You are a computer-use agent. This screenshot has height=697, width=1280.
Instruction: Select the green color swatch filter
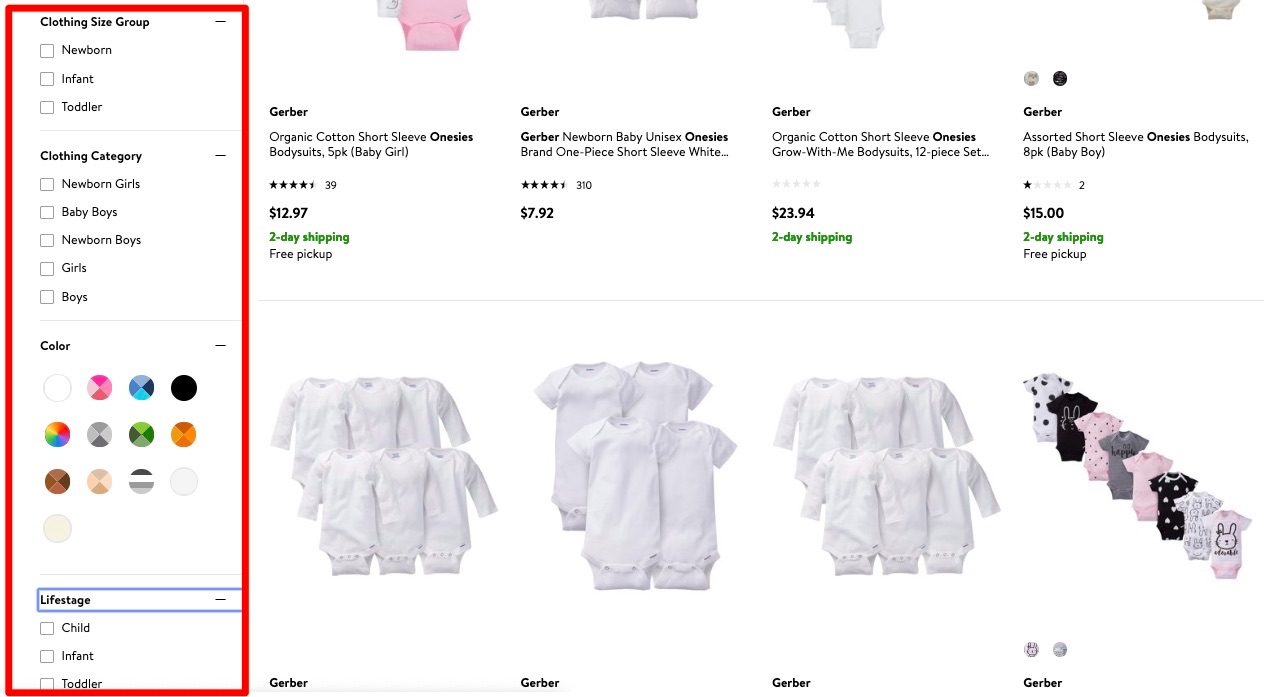point(141,434)
